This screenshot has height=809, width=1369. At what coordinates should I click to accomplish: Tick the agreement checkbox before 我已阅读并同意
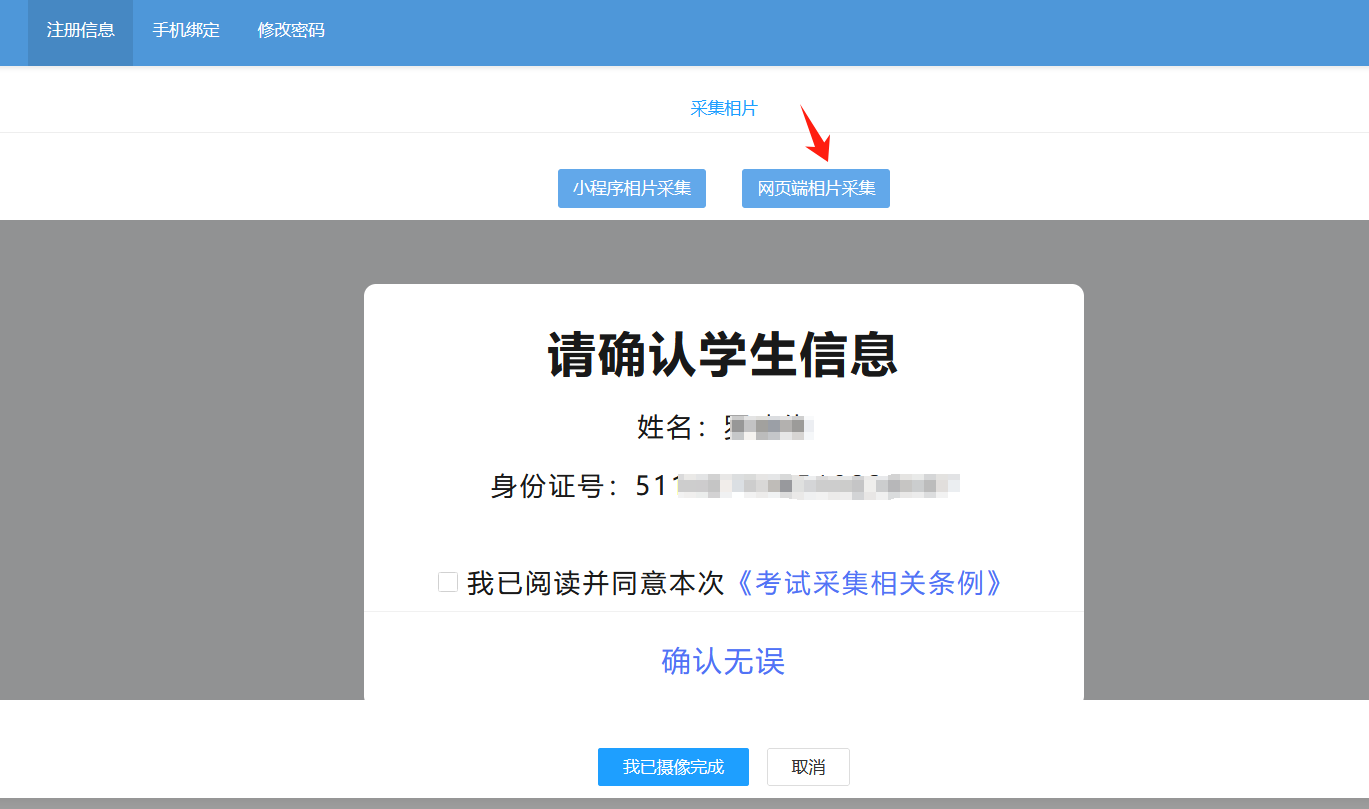coord(448,582)
